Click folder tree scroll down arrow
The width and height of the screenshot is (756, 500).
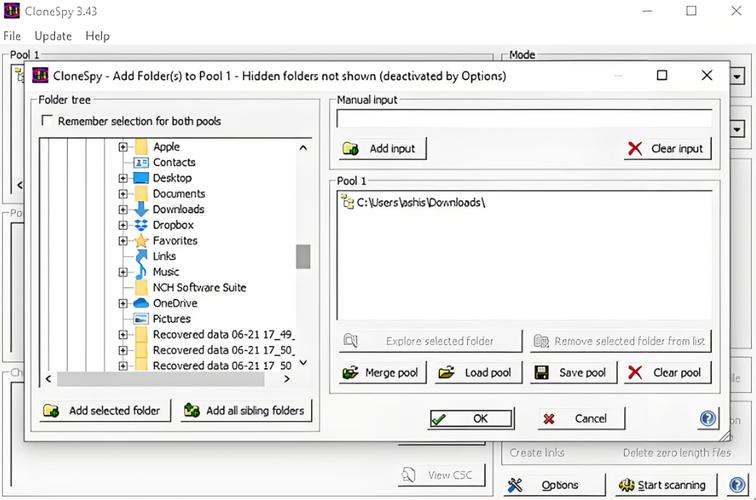(x=303, y=363)
